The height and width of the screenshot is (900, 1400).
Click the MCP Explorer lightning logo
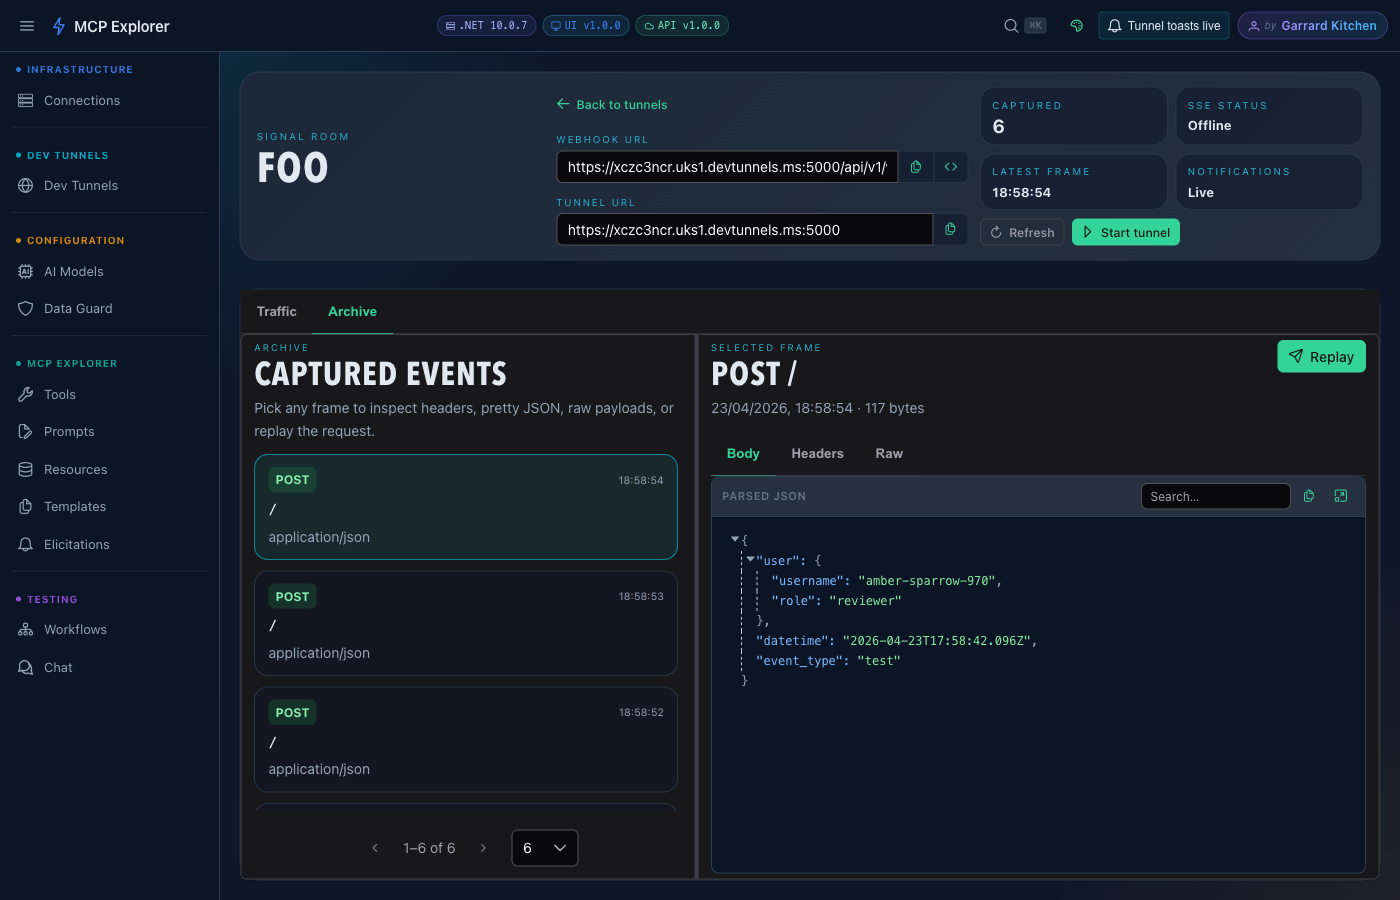(59, 26)
